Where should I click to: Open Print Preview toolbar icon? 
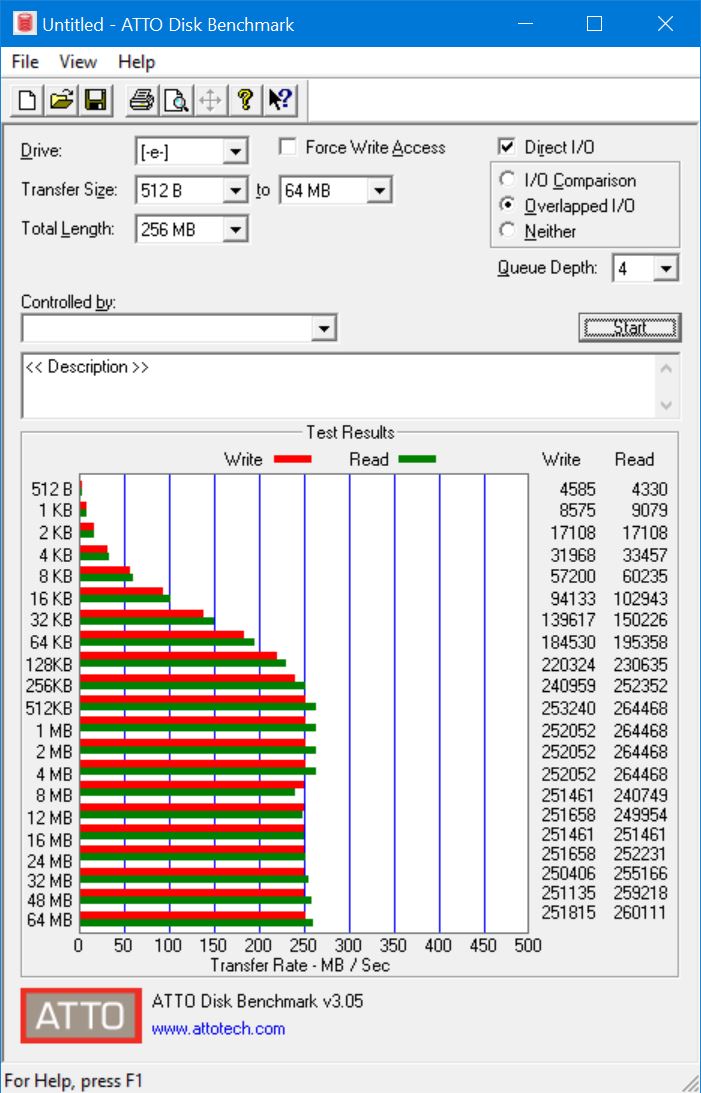point(176,100)
